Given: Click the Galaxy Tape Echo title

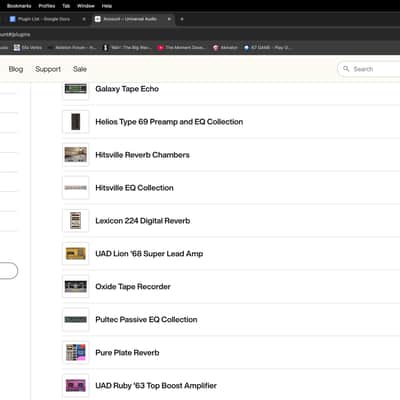Looking at the screenshot, I should tap(127, 89).
